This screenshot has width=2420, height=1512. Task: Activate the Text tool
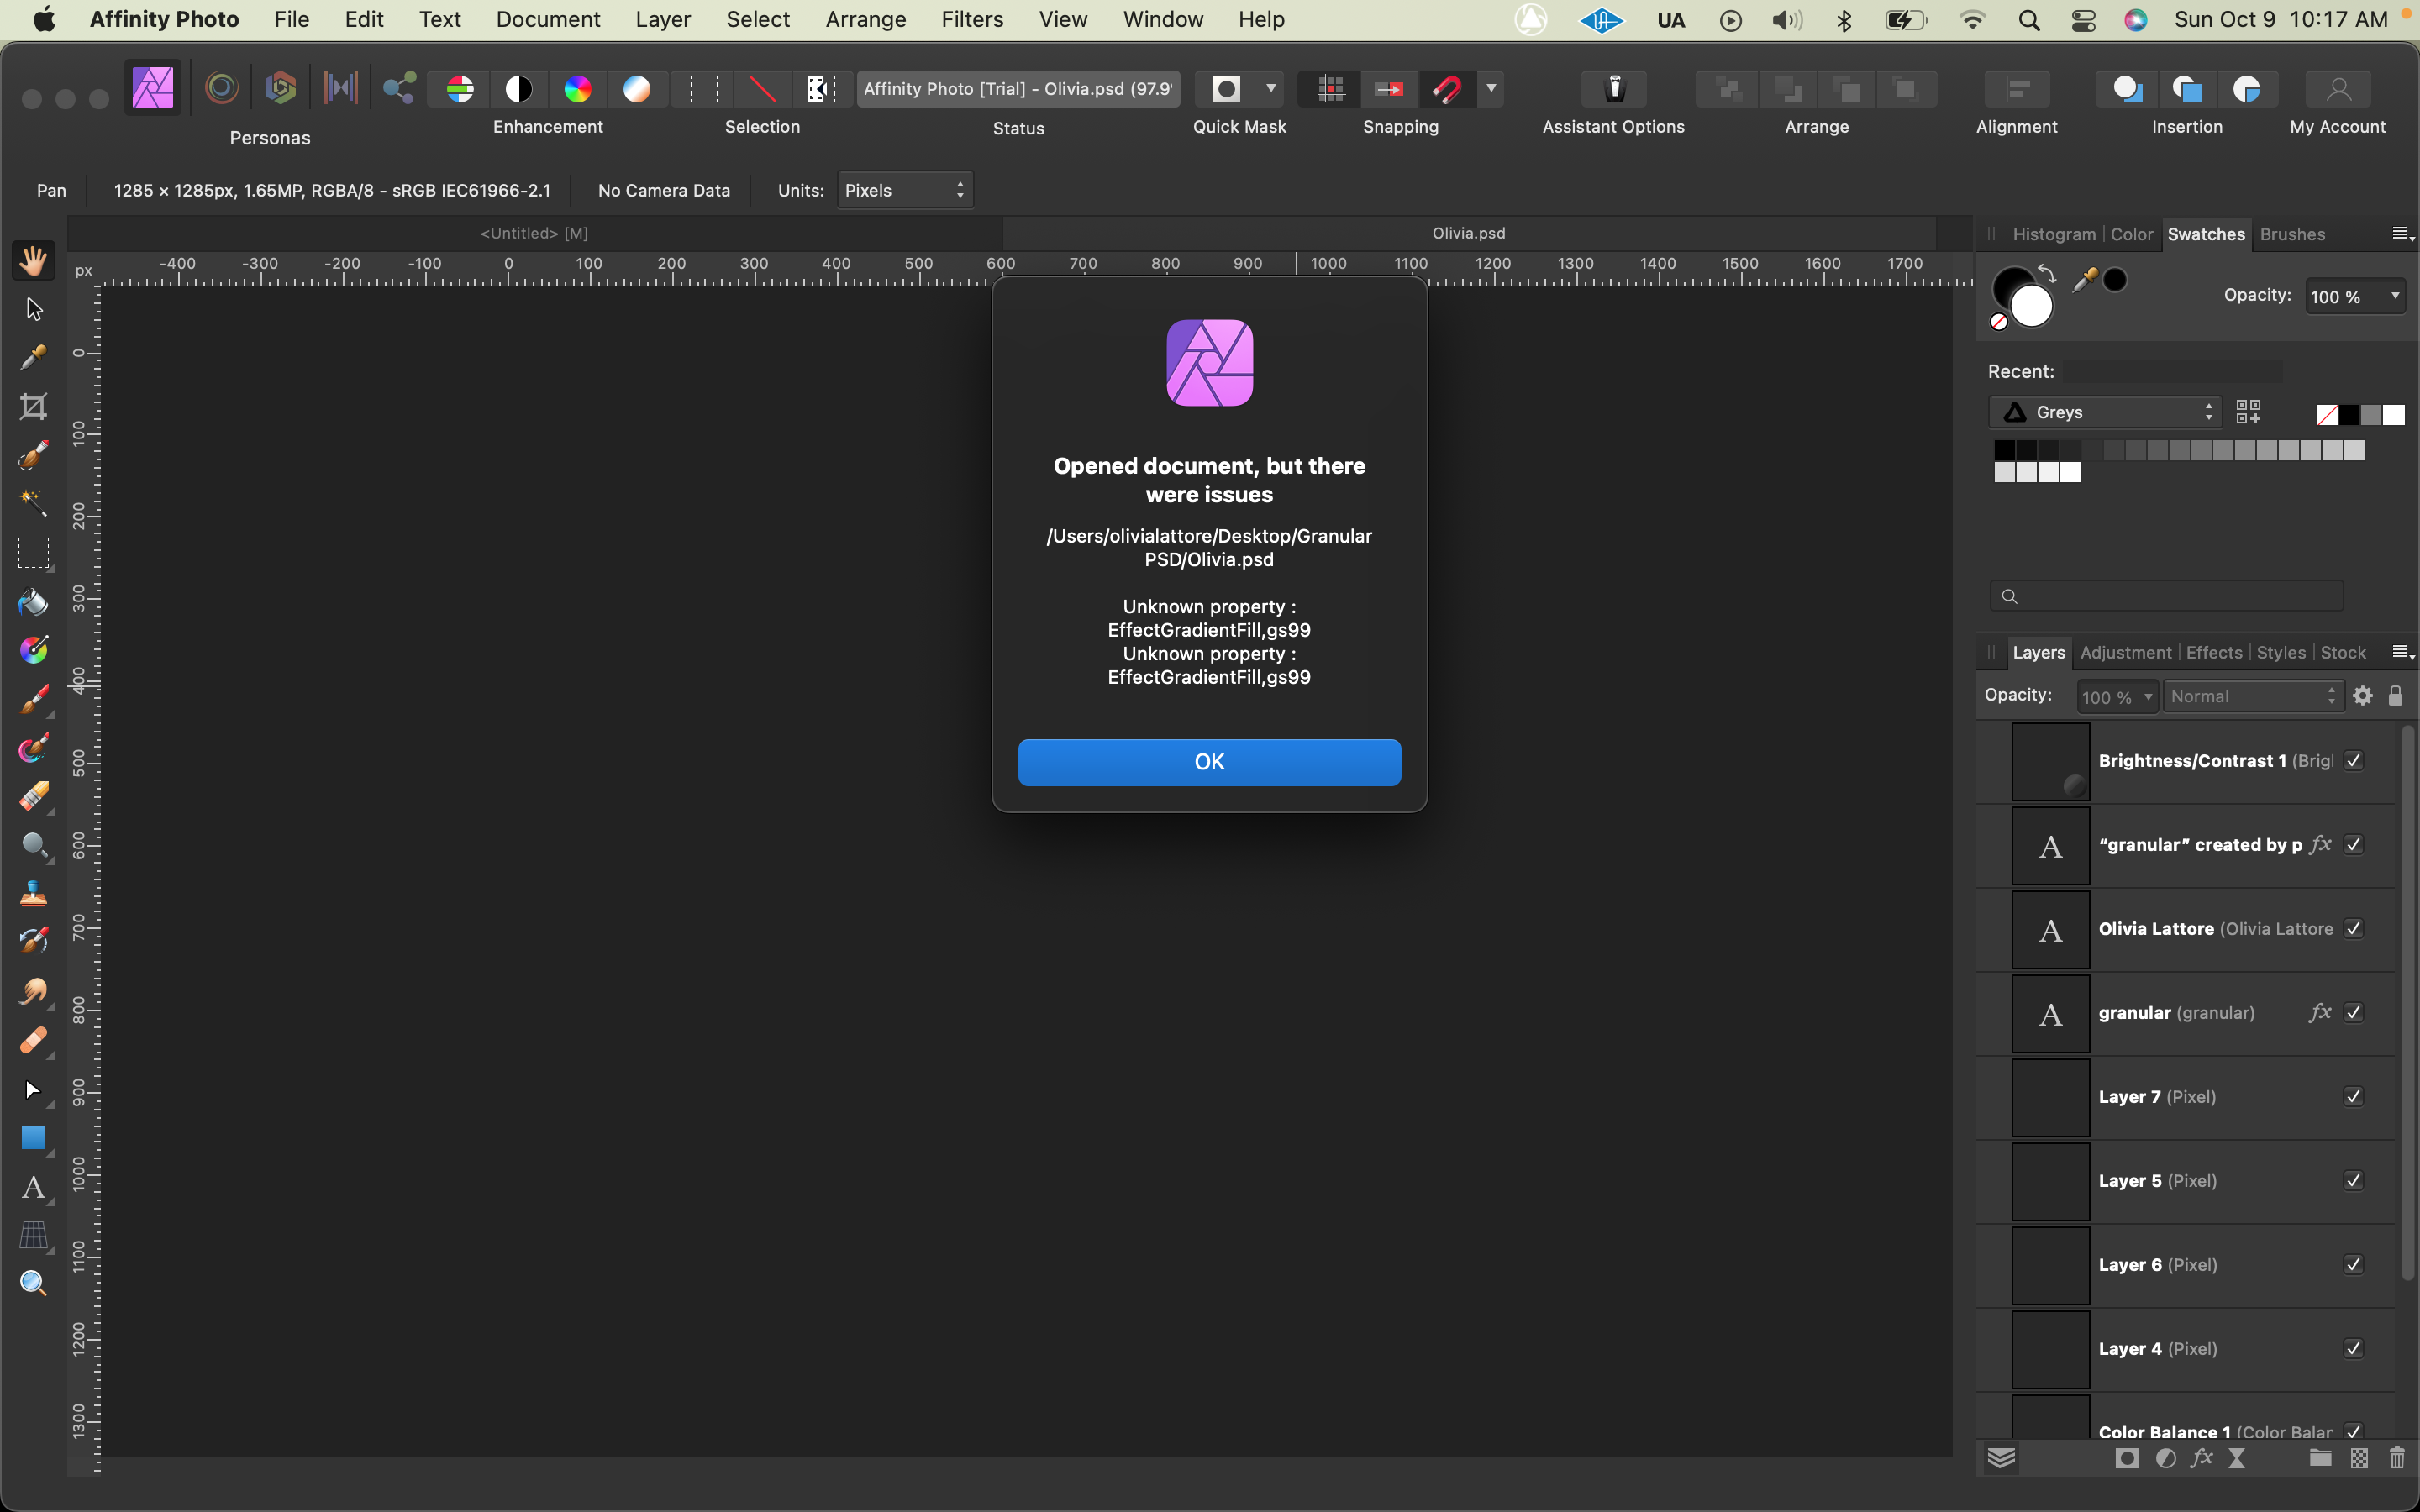tap(33, 1189)
